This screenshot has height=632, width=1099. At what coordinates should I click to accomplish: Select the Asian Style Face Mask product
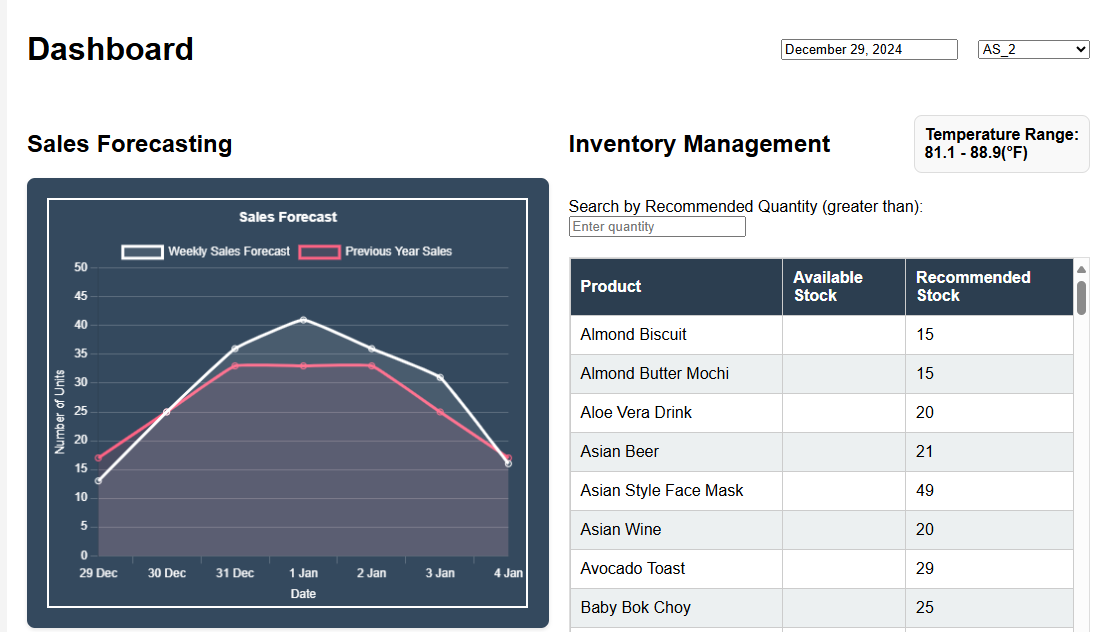pos(662,491)
